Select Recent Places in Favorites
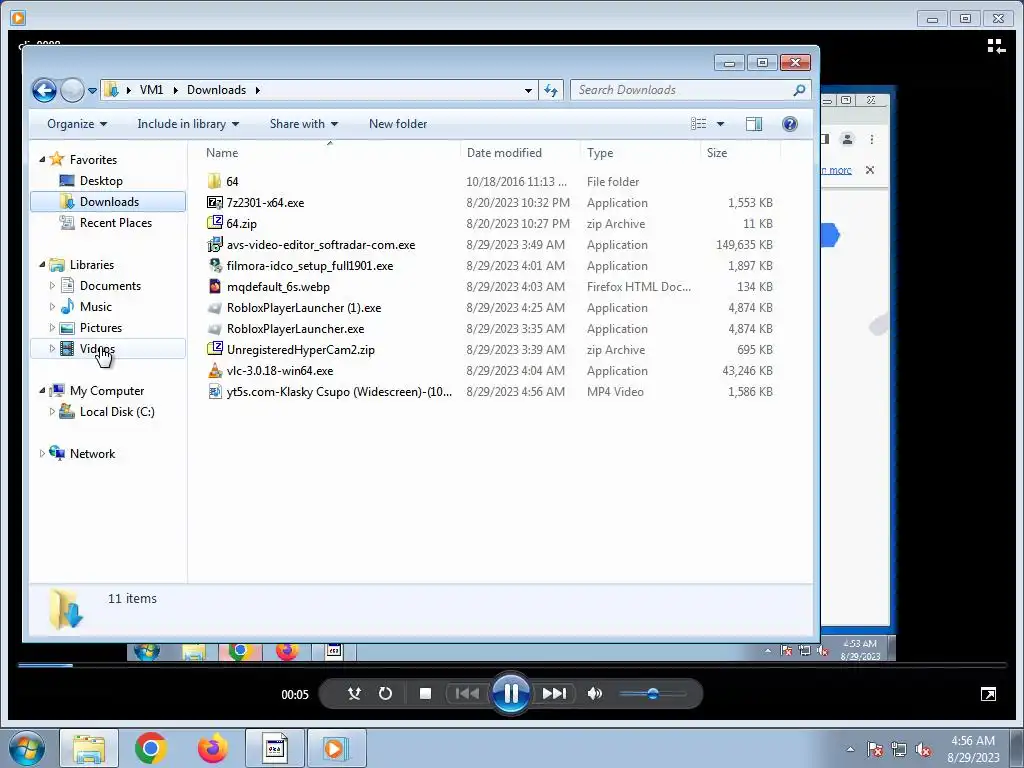Image resolution: width=1024 pixels, height=768 pixels. coord(116,223)
